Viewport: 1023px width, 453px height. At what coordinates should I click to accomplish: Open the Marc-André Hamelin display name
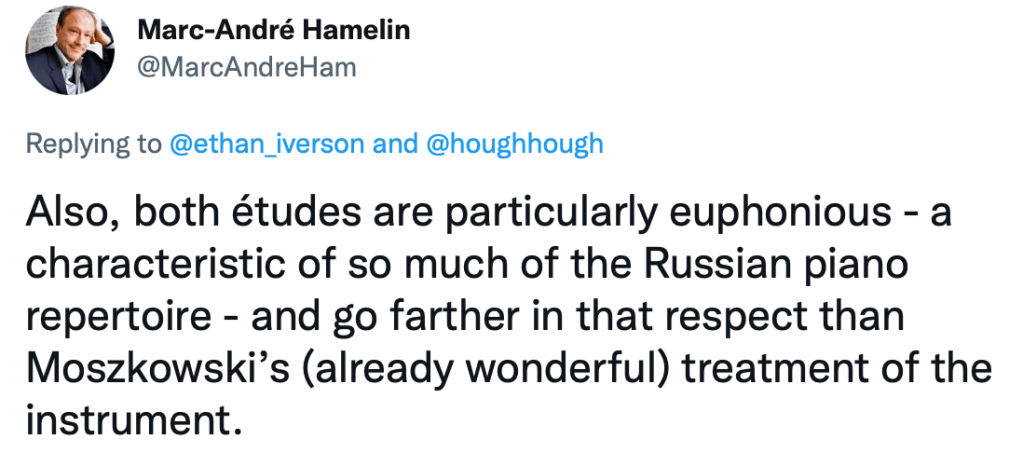[273, 30]
